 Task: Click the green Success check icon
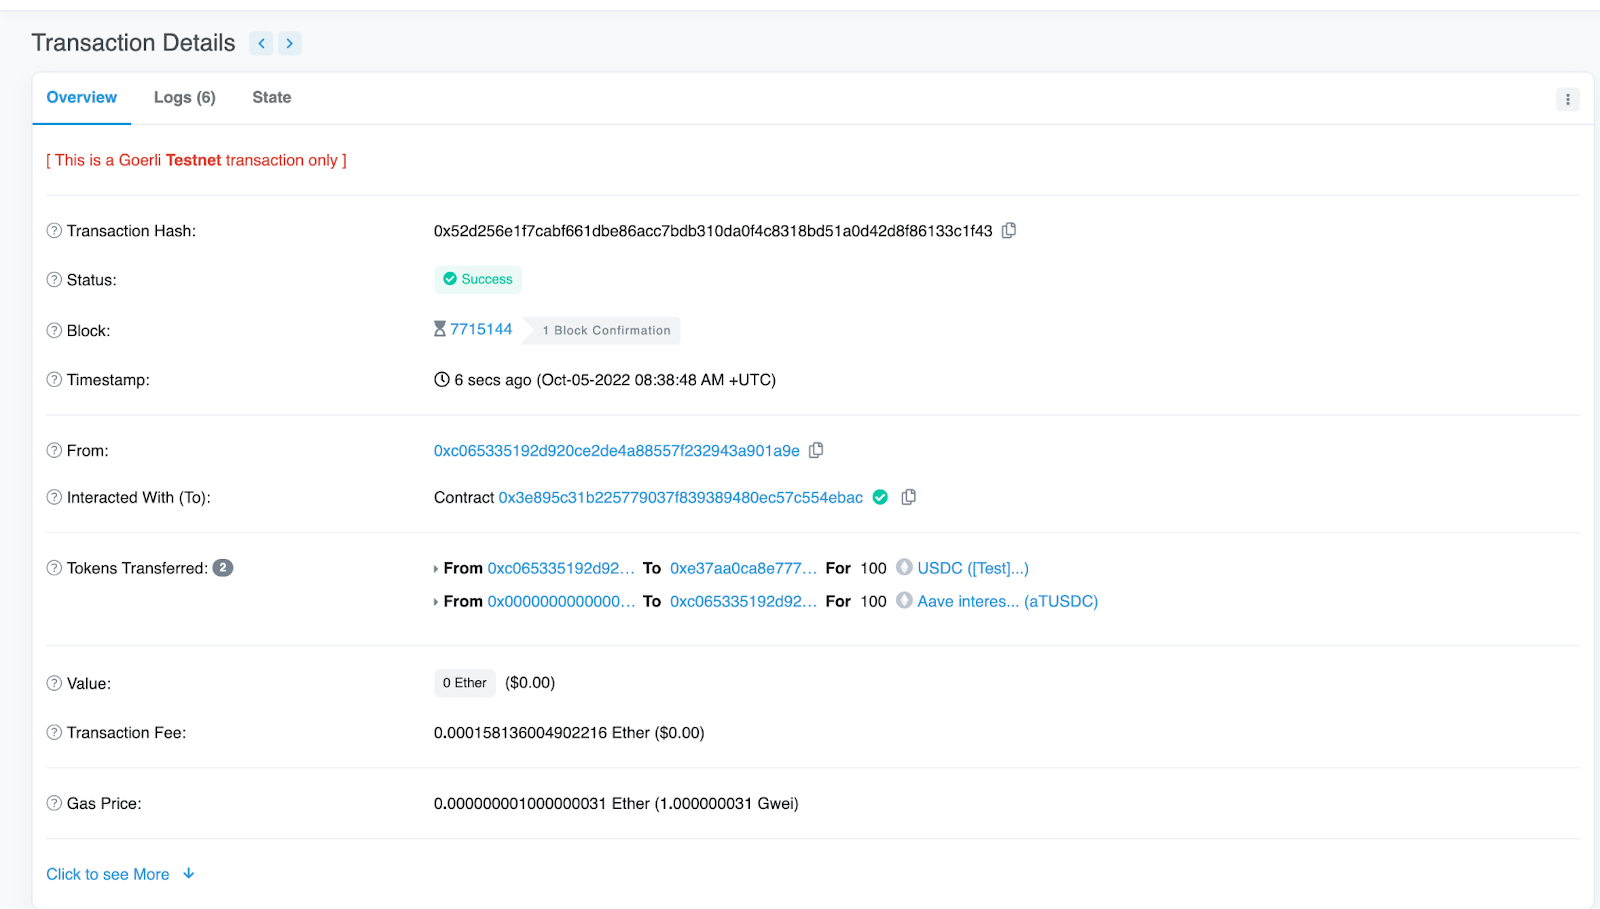(450, 279)
